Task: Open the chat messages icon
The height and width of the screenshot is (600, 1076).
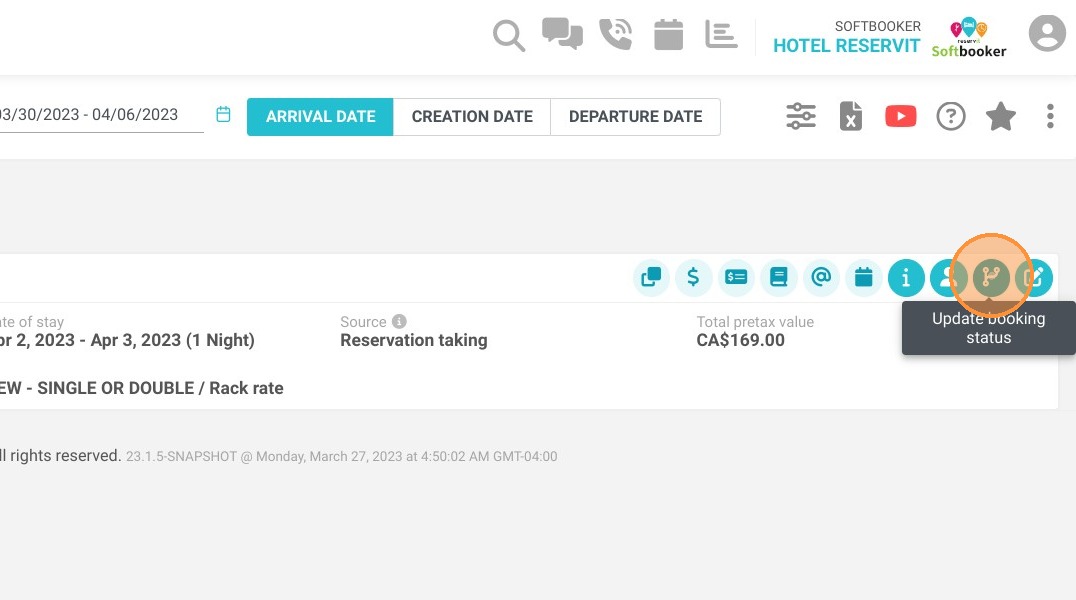Action: point(562,34)
